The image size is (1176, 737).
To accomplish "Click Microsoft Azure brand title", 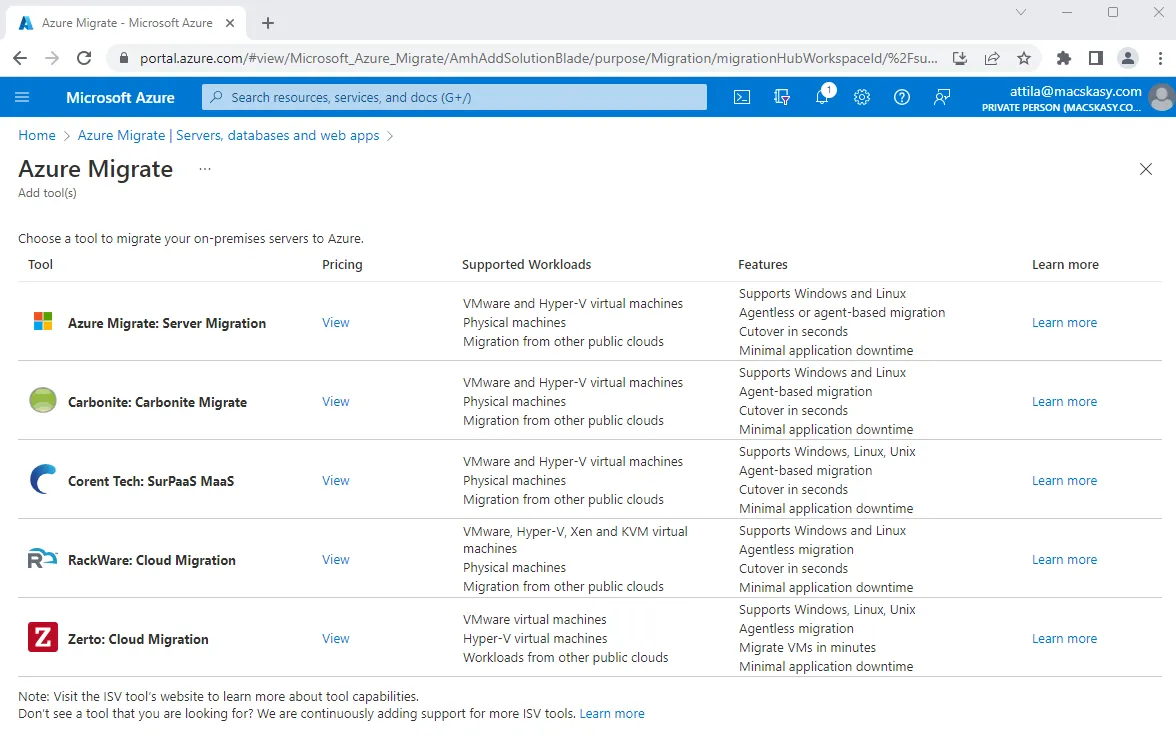I will [120, 97].
